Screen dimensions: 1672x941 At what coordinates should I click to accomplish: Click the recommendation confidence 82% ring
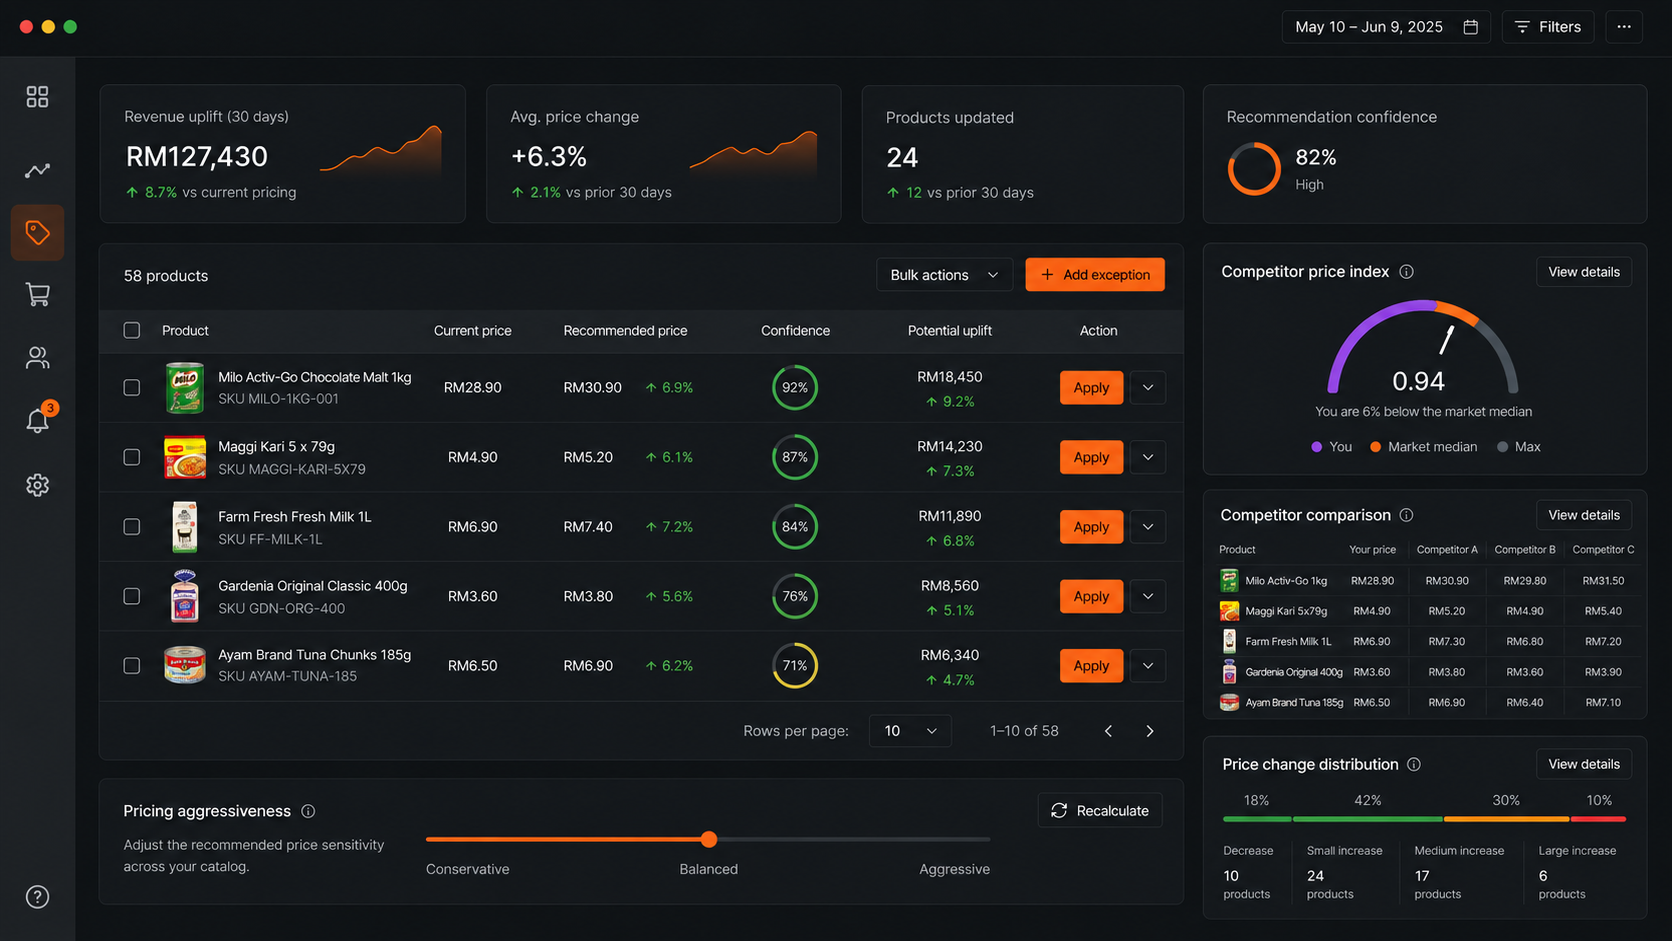coord(1254,168)
